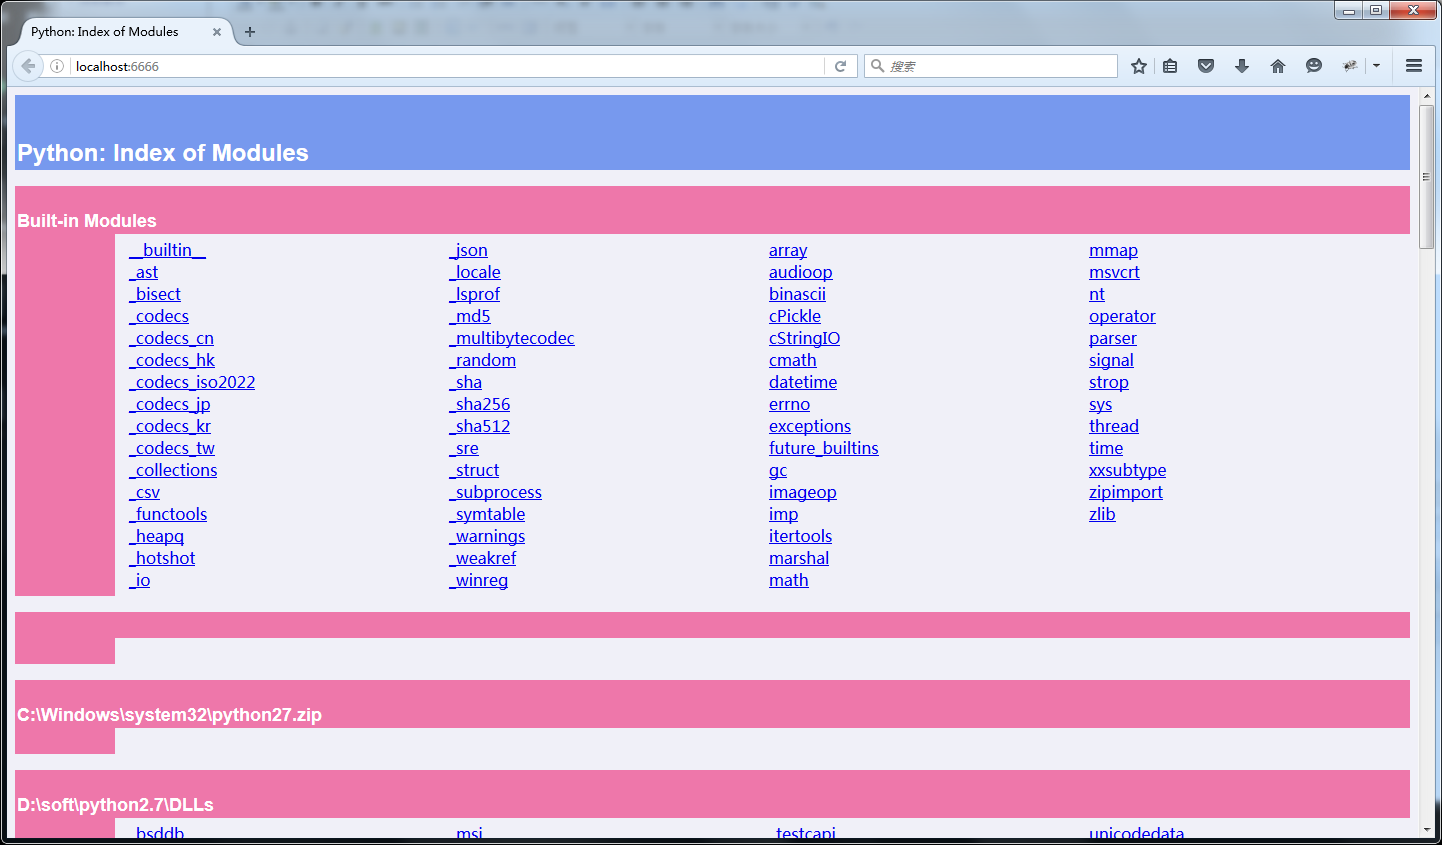1442x845 pixels.
Task: Open the _struct module link
Action: (474, 470)
